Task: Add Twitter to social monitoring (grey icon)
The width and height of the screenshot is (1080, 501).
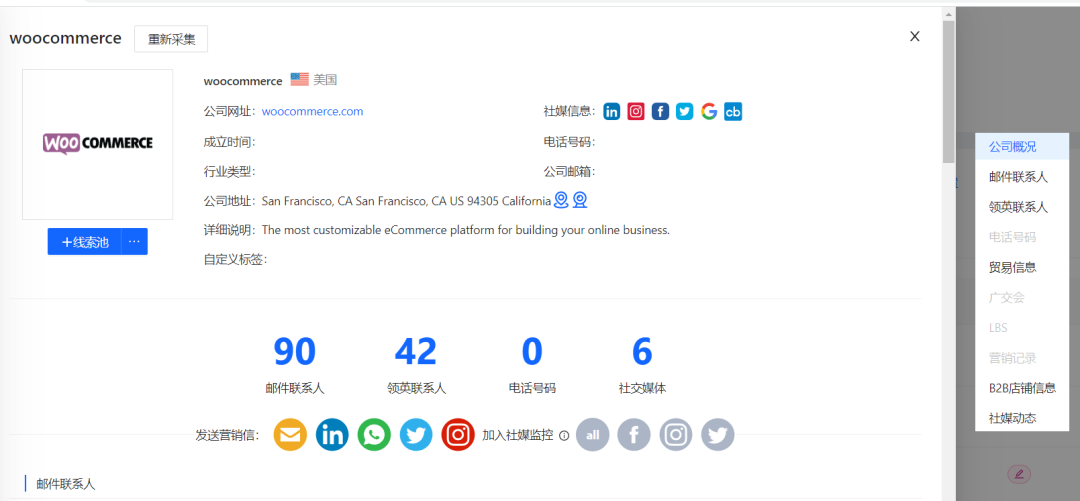Action: (718, 435)
